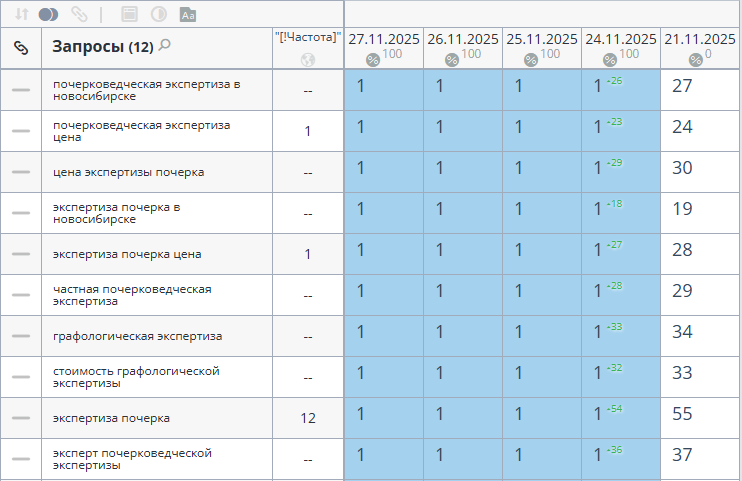Click dash handle for 'экспертиза почерка цена' row
This screenshot has height=481, width=742.
tap(21, 254)
